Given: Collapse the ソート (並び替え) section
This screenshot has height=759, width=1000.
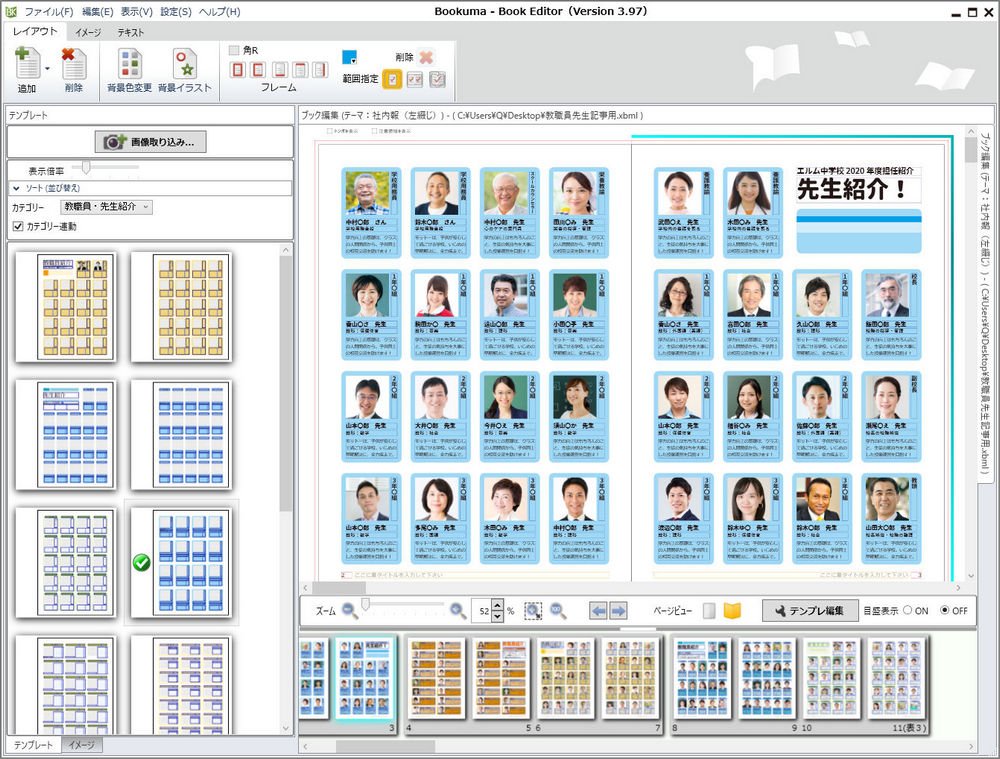Looking at the screenshot, I should point(17,187).
